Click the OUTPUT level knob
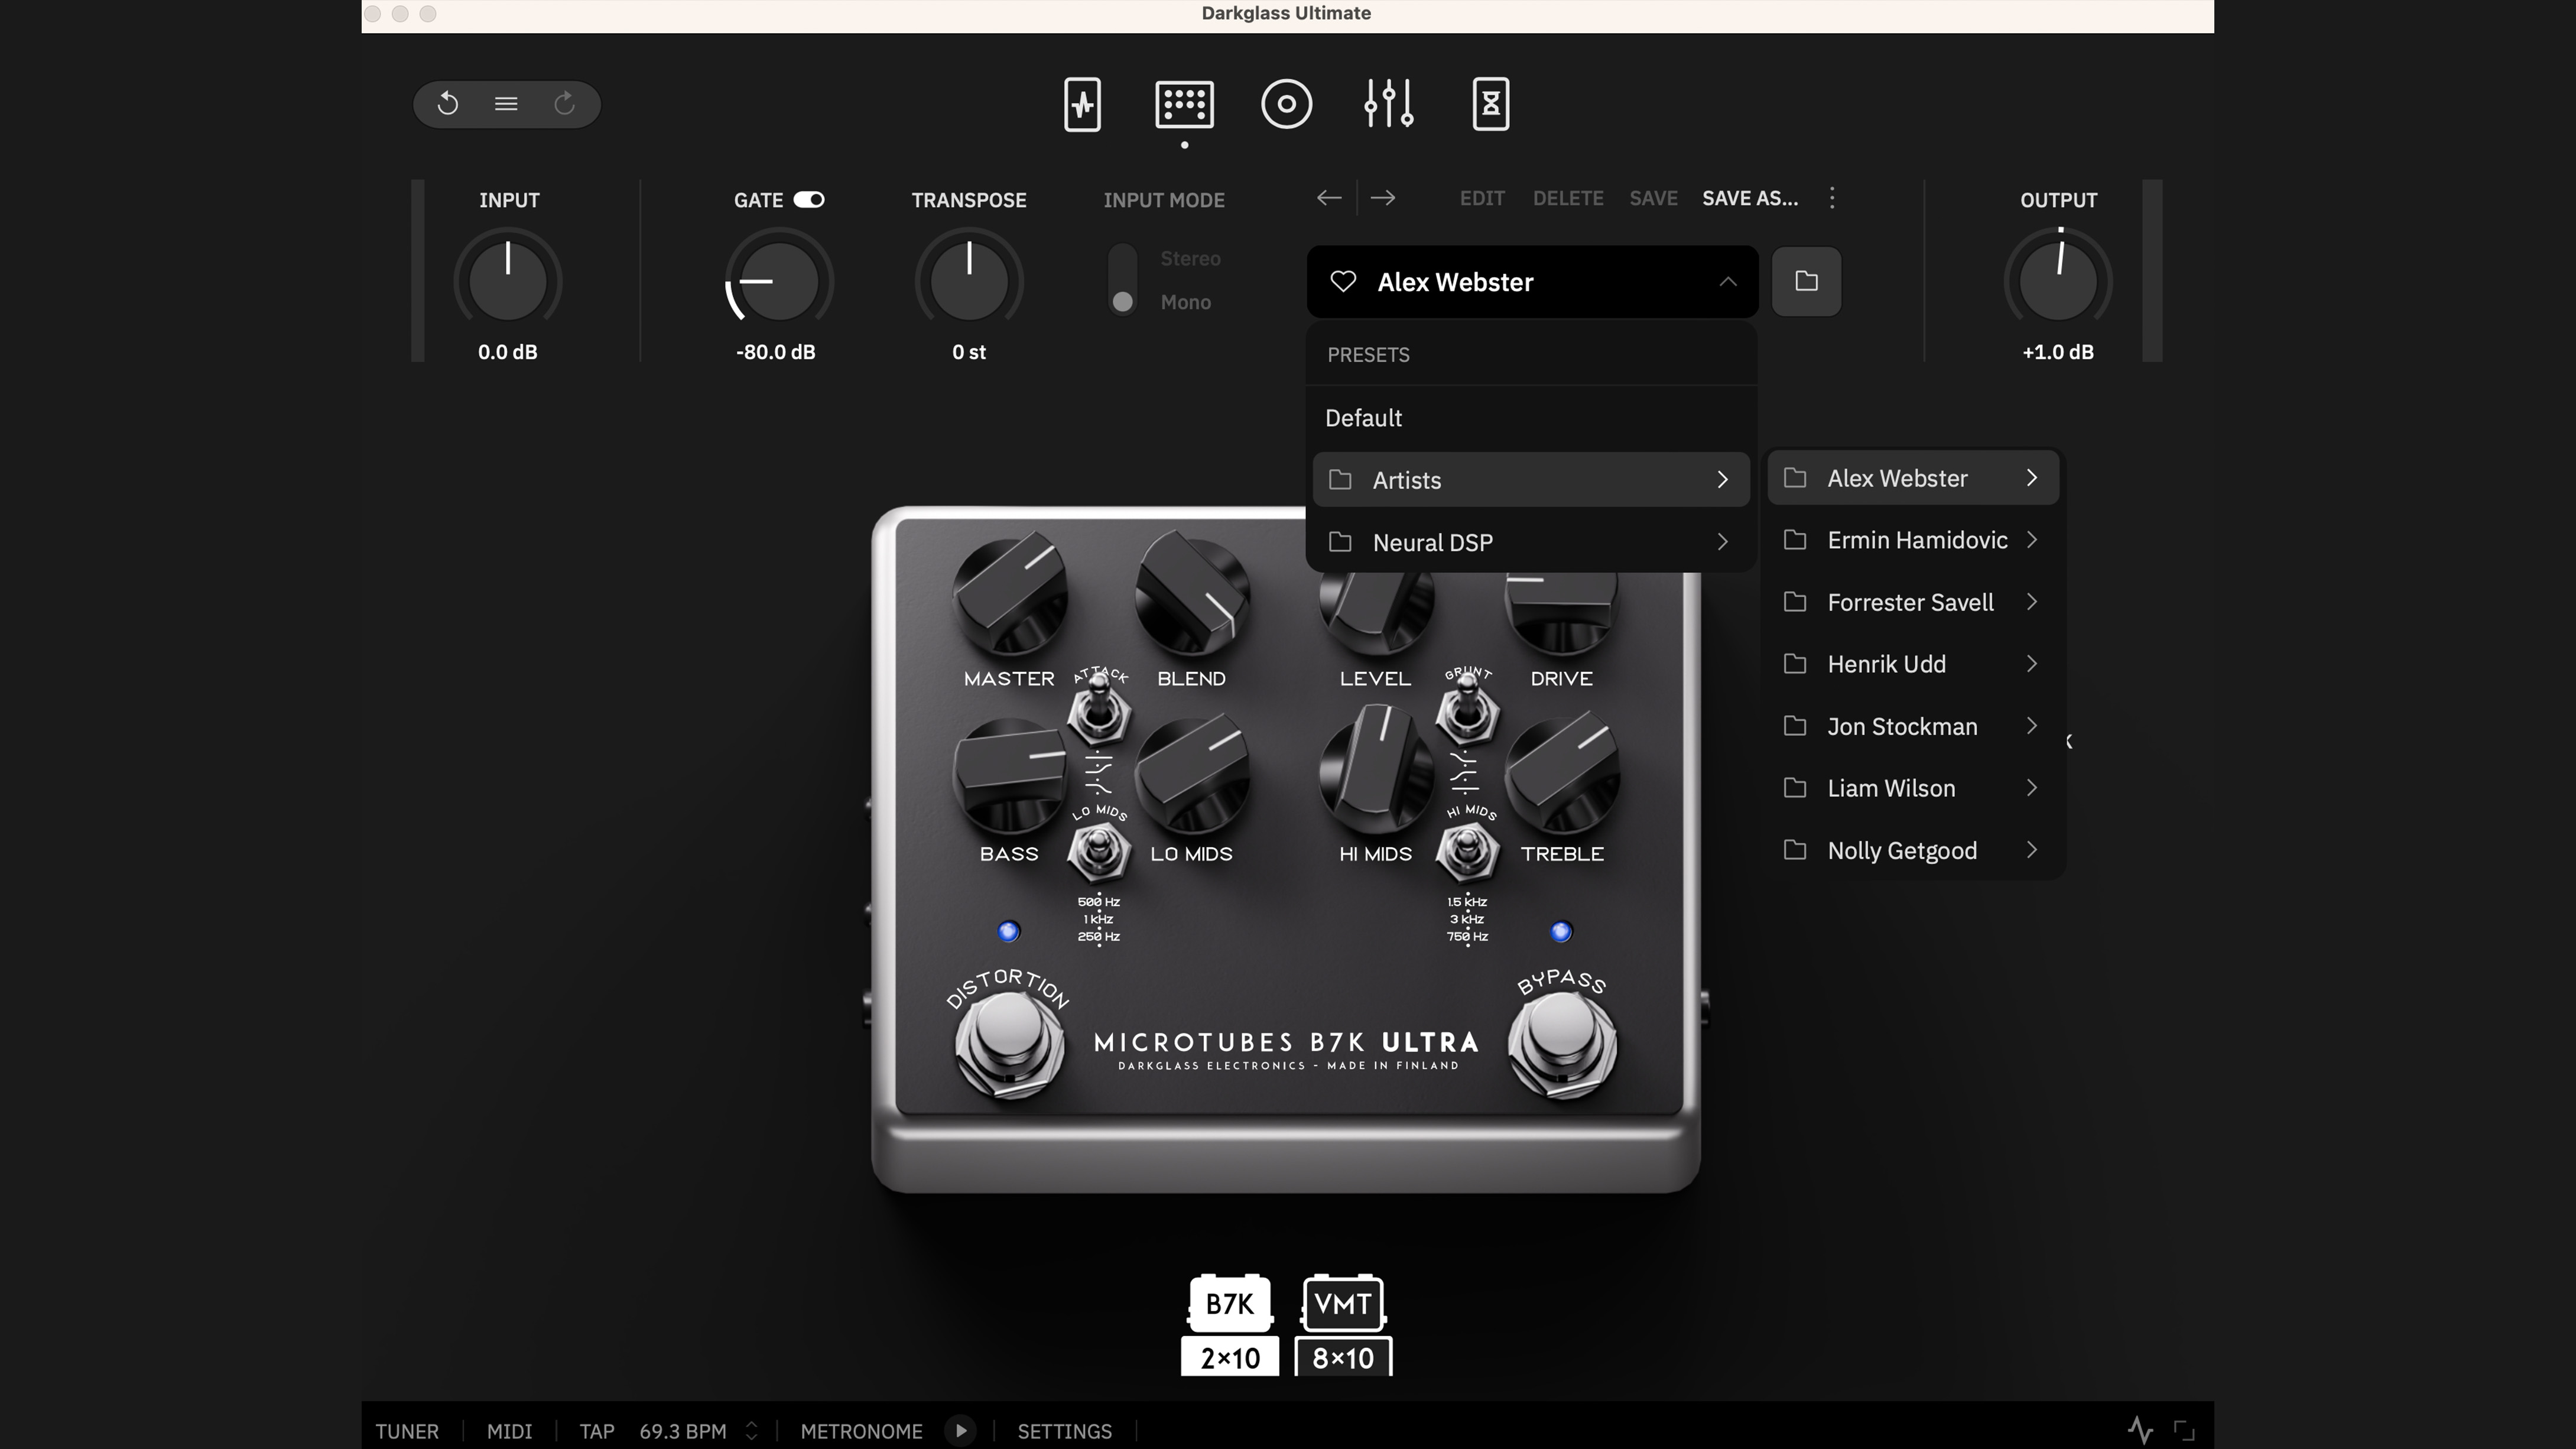Screen dimensions: 2576x1449 point(2058,281)
